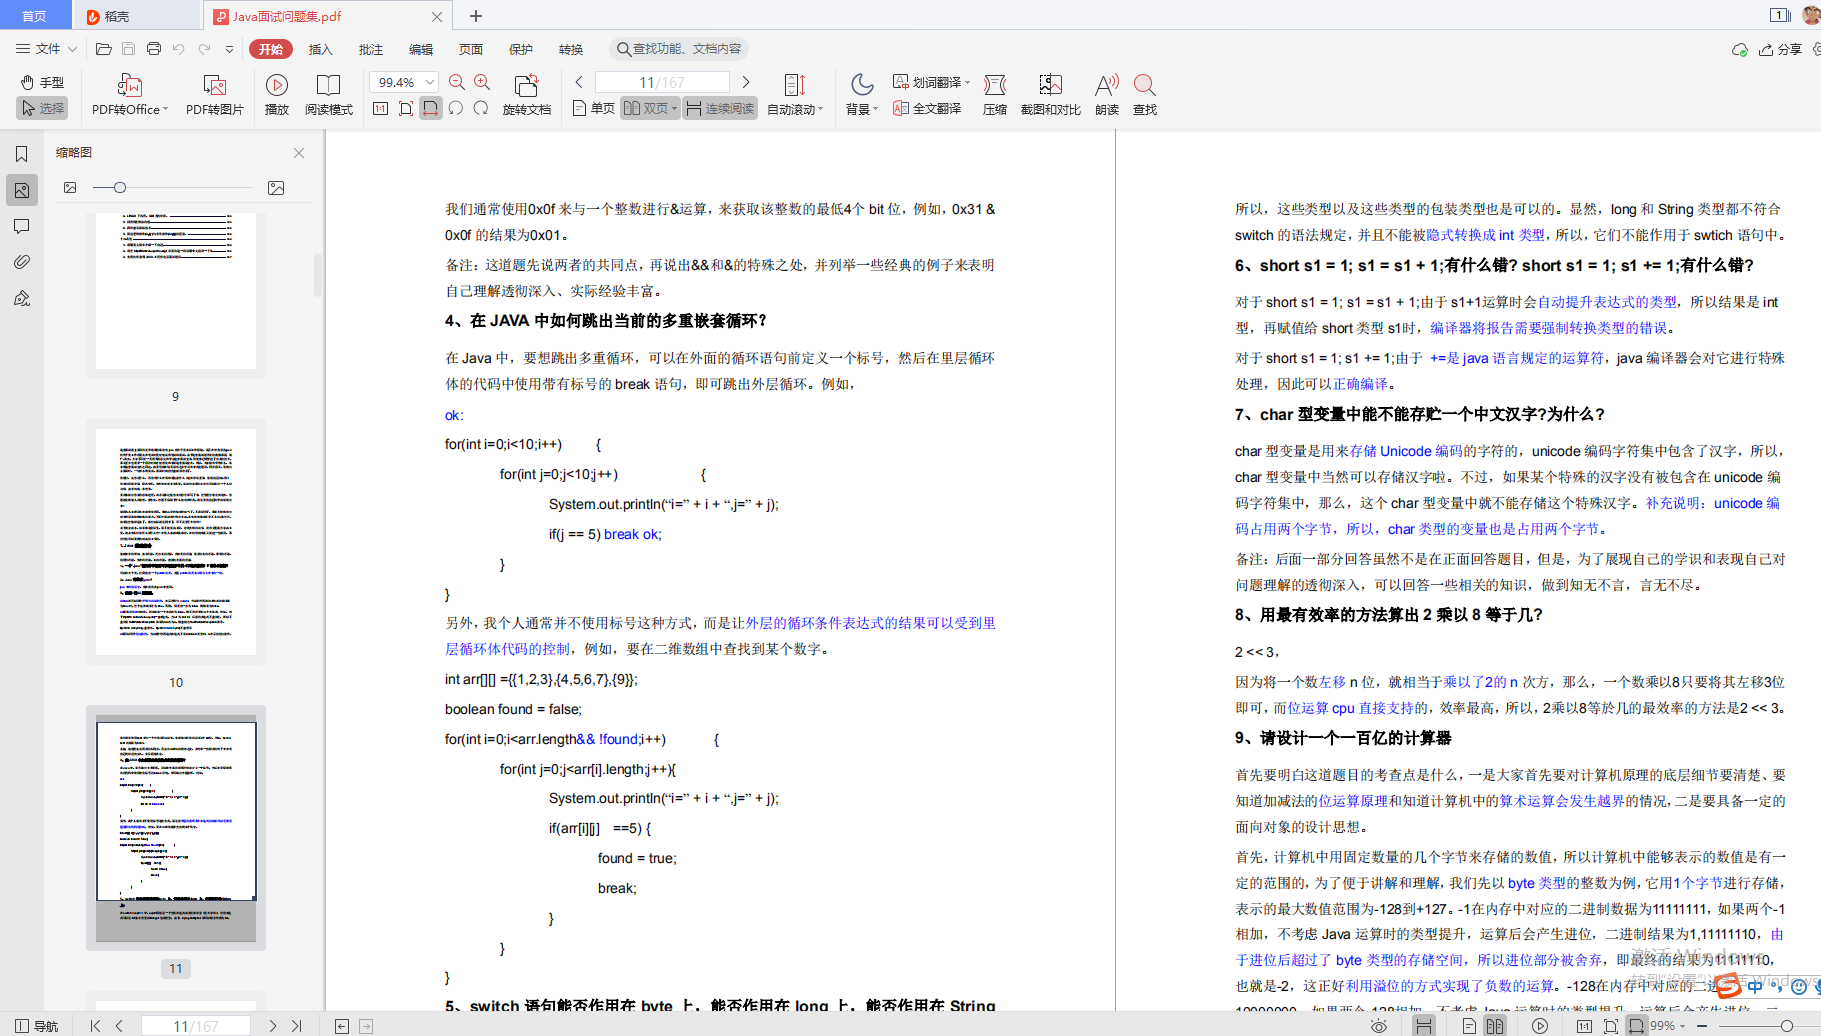This screenshot has width=1821, height=1036.
Task: Jump to first page in status bar
Action: click(95, 1026)
